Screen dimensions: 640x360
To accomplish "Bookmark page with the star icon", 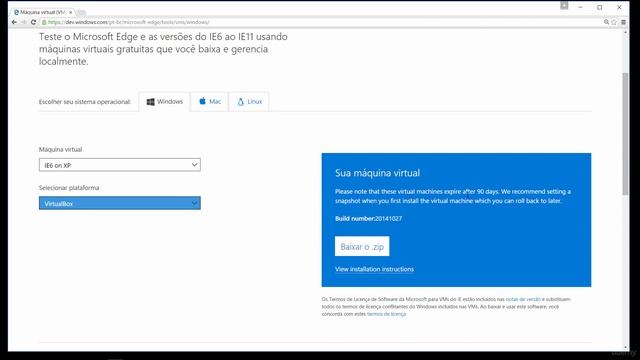I will 614,22.
